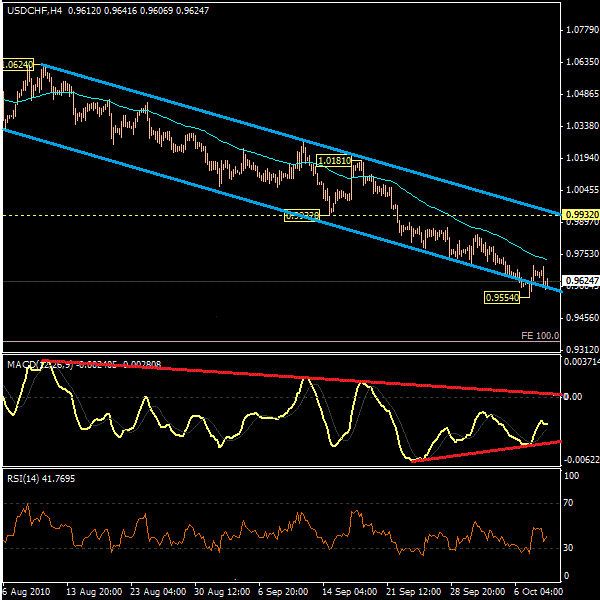Click the 1.01940 price scale value

tap(582, 158)
